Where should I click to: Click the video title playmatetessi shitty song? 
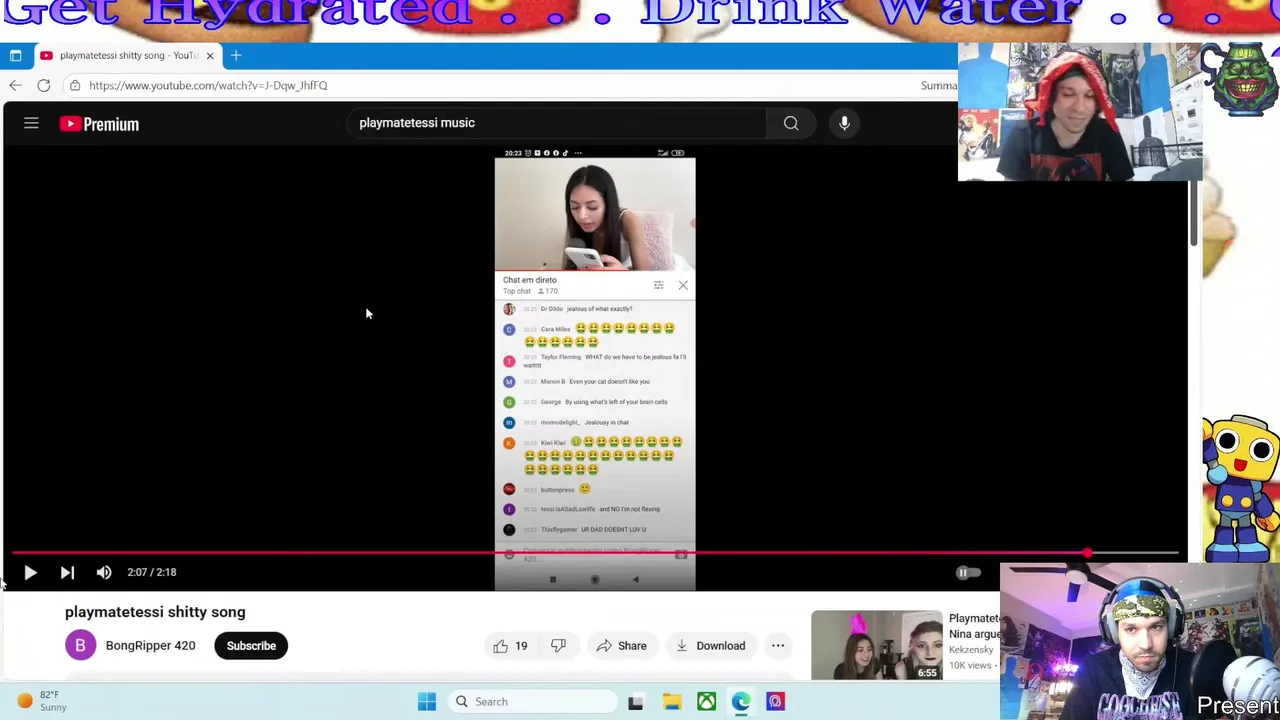click(155, 612)
